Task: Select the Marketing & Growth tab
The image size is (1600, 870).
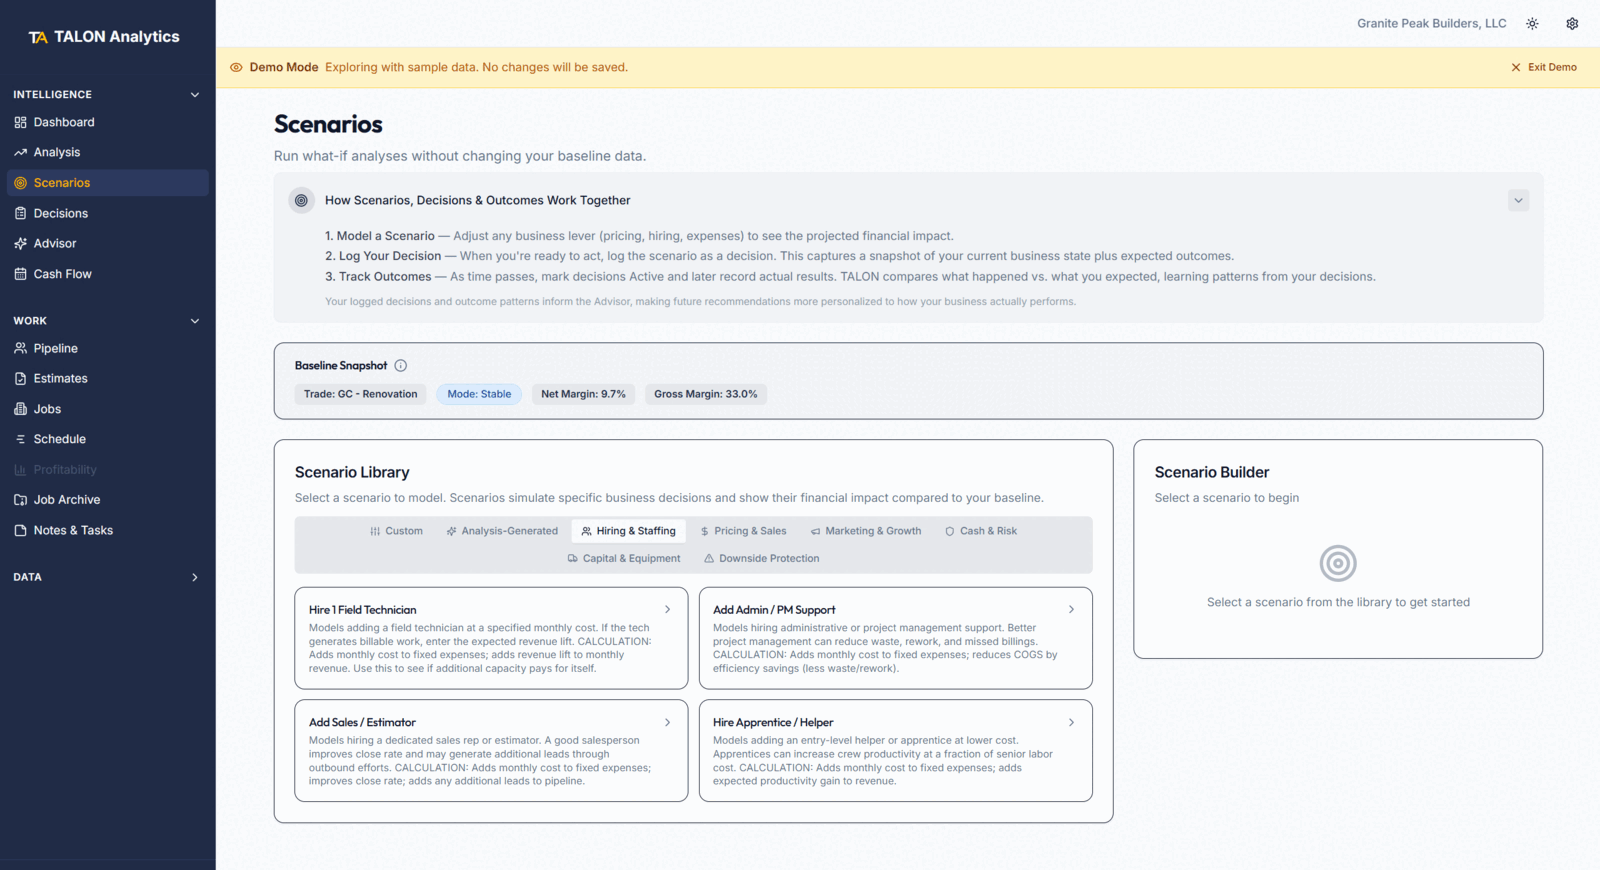Action: click(866, 531)
